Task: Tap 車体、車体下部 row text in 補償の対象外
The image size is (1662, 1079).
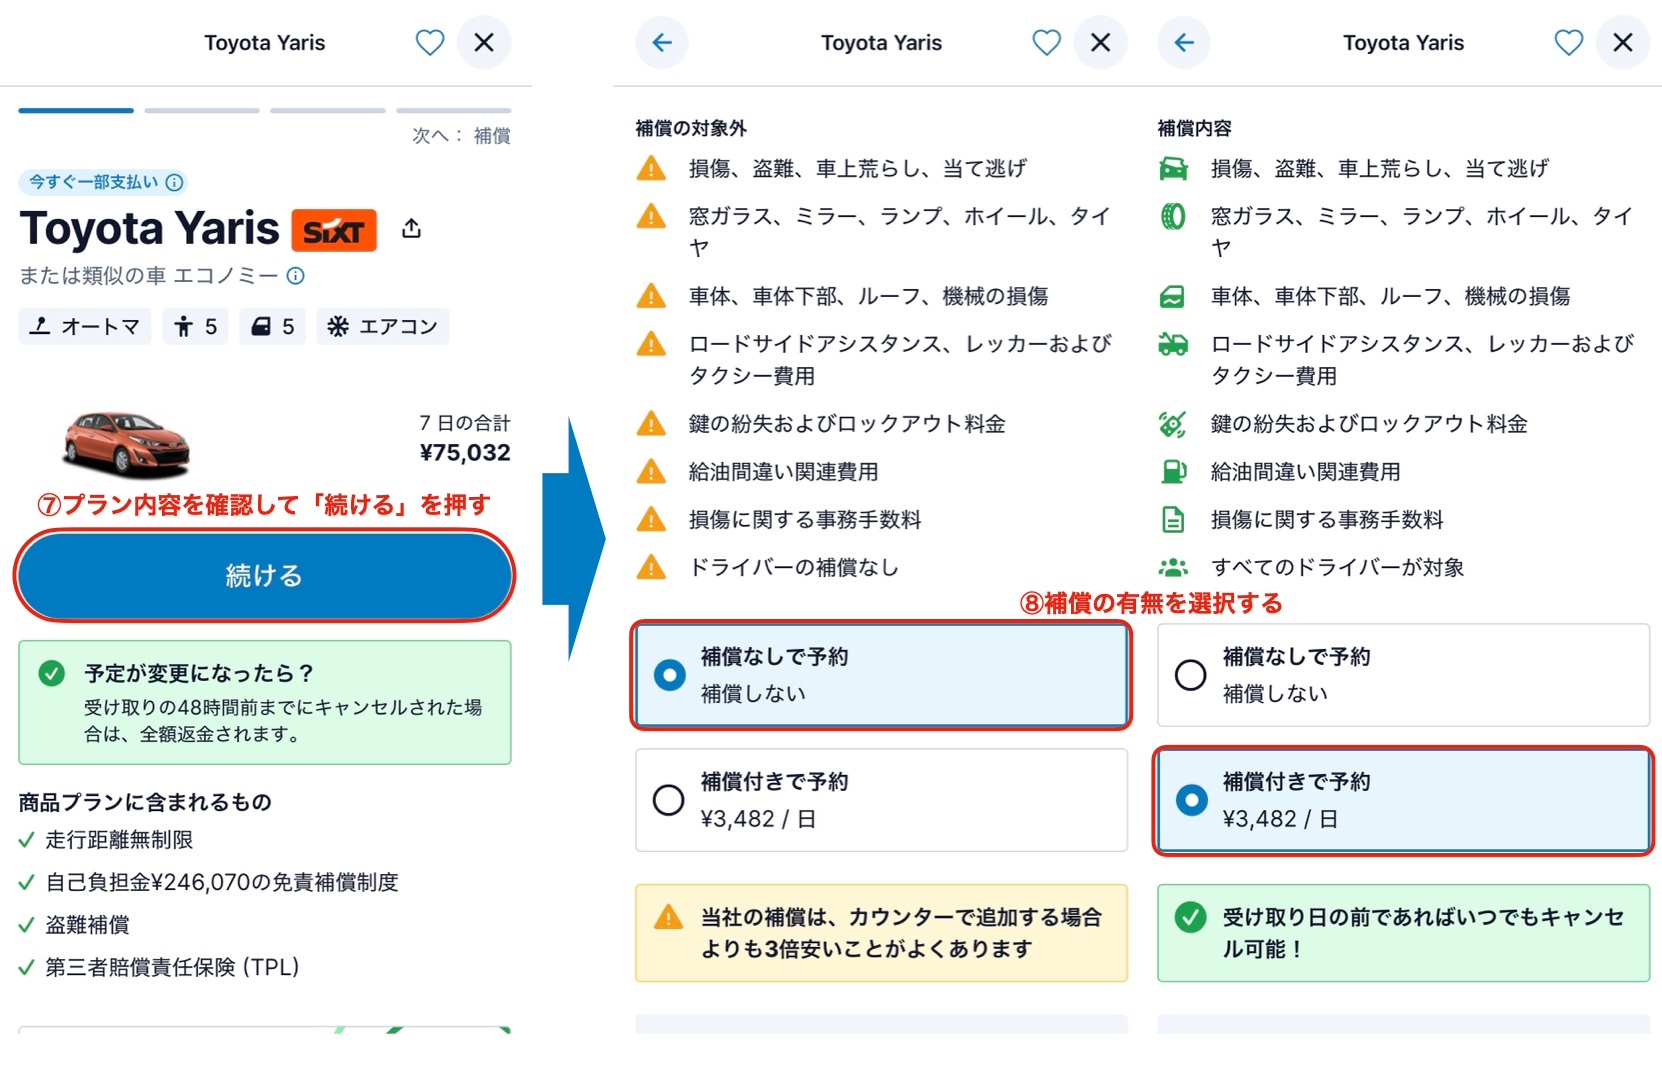Action: point(868,296)
